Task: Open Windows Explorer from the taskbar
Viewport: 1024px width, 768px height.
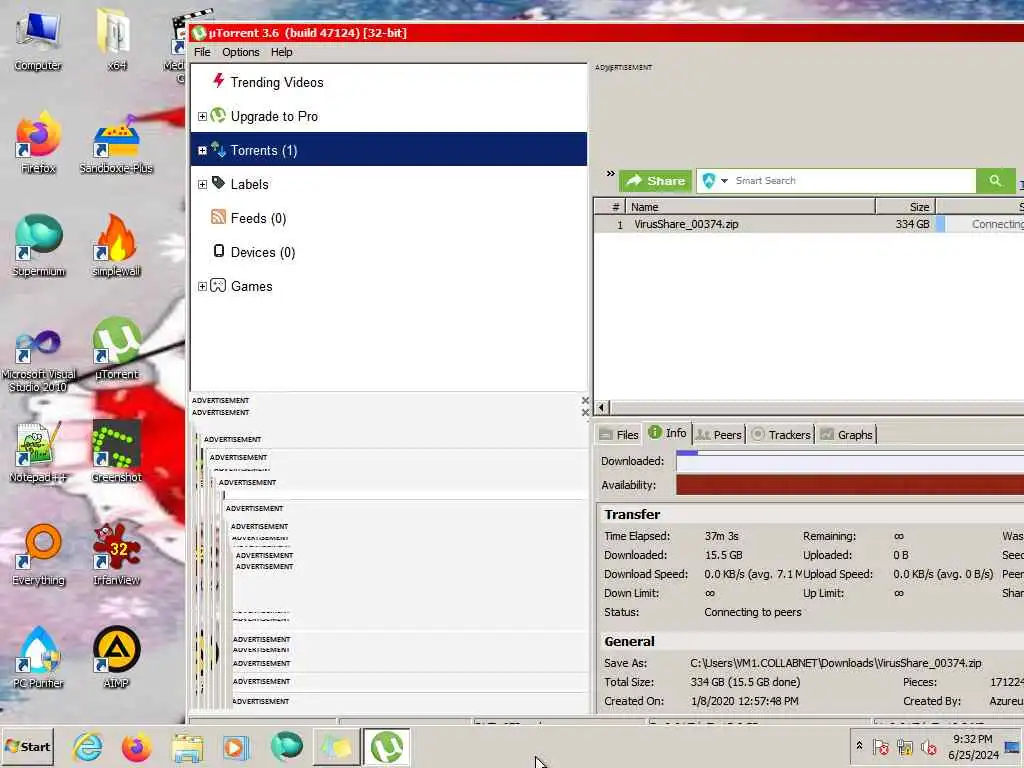Action: point(187,746)
